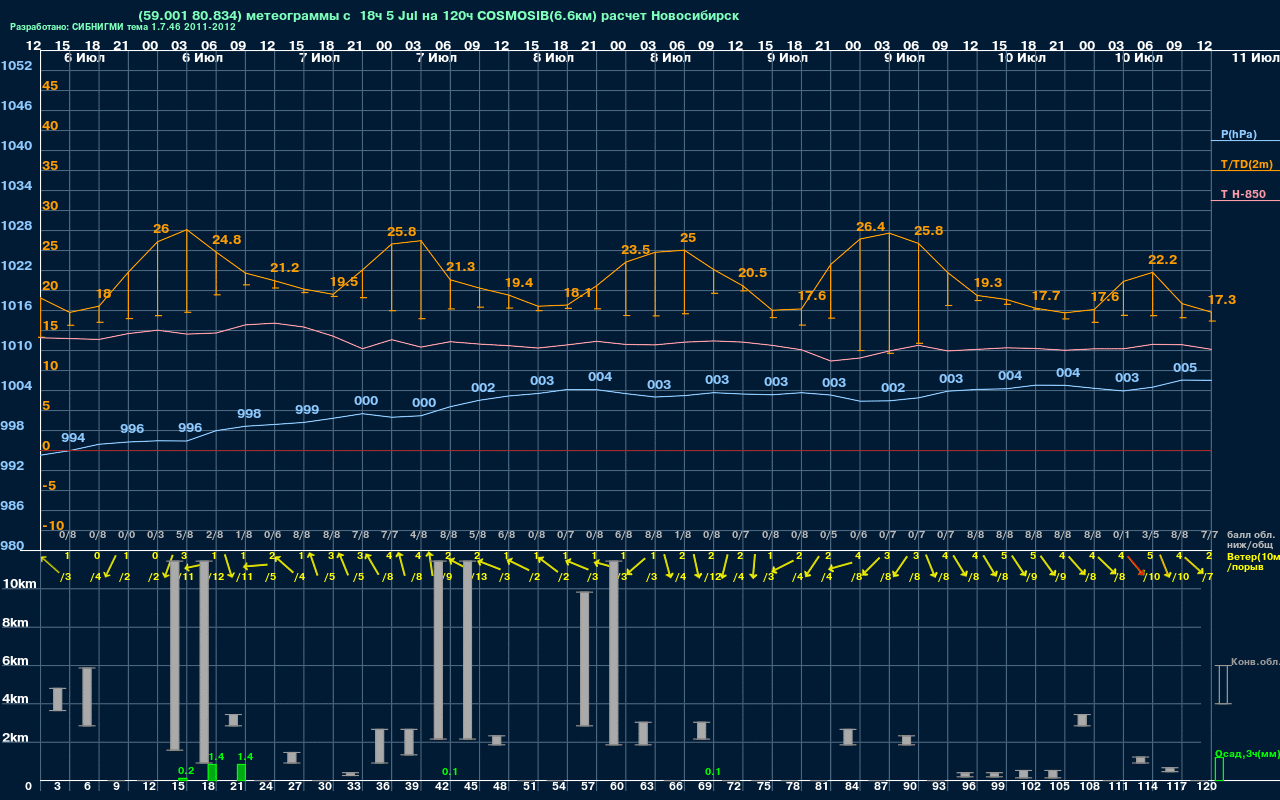Click the 0.2 precipitation amount label
Viewport: 1280px width, 800px height.
coord(186,771)
